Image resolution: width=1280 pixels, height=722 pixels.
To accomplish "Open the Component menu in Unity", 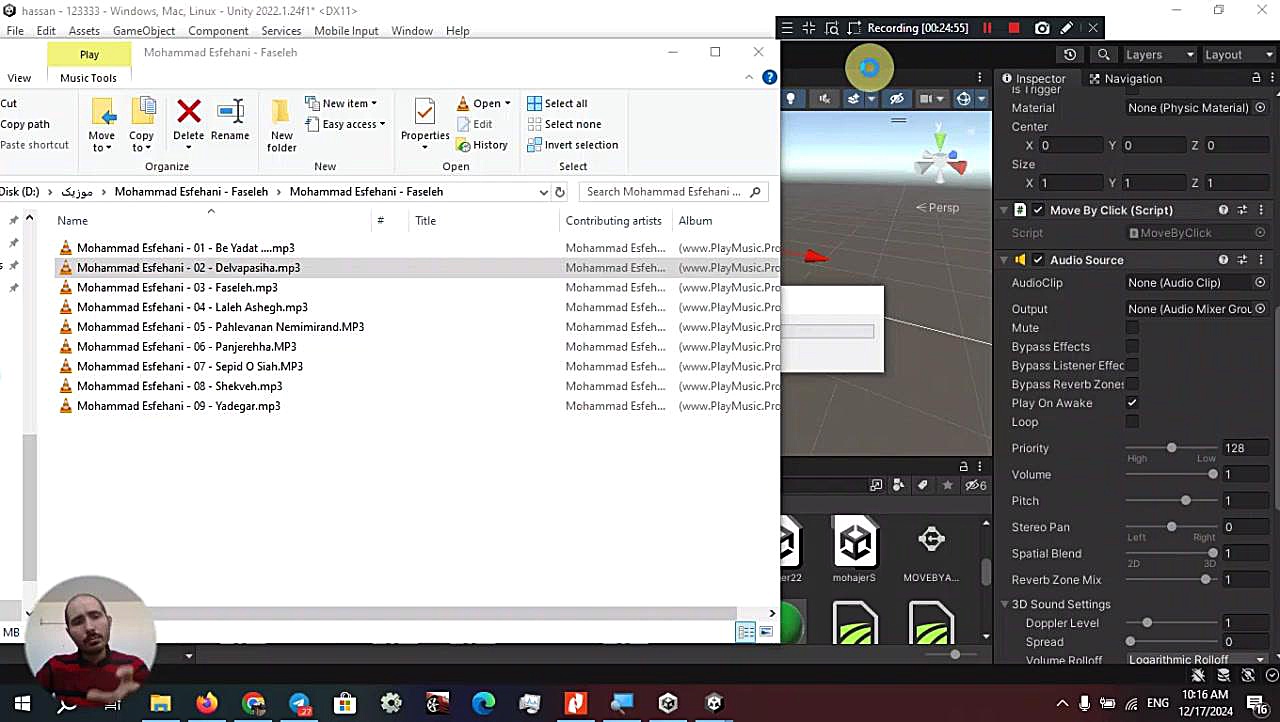I will [x=218, y=31].
